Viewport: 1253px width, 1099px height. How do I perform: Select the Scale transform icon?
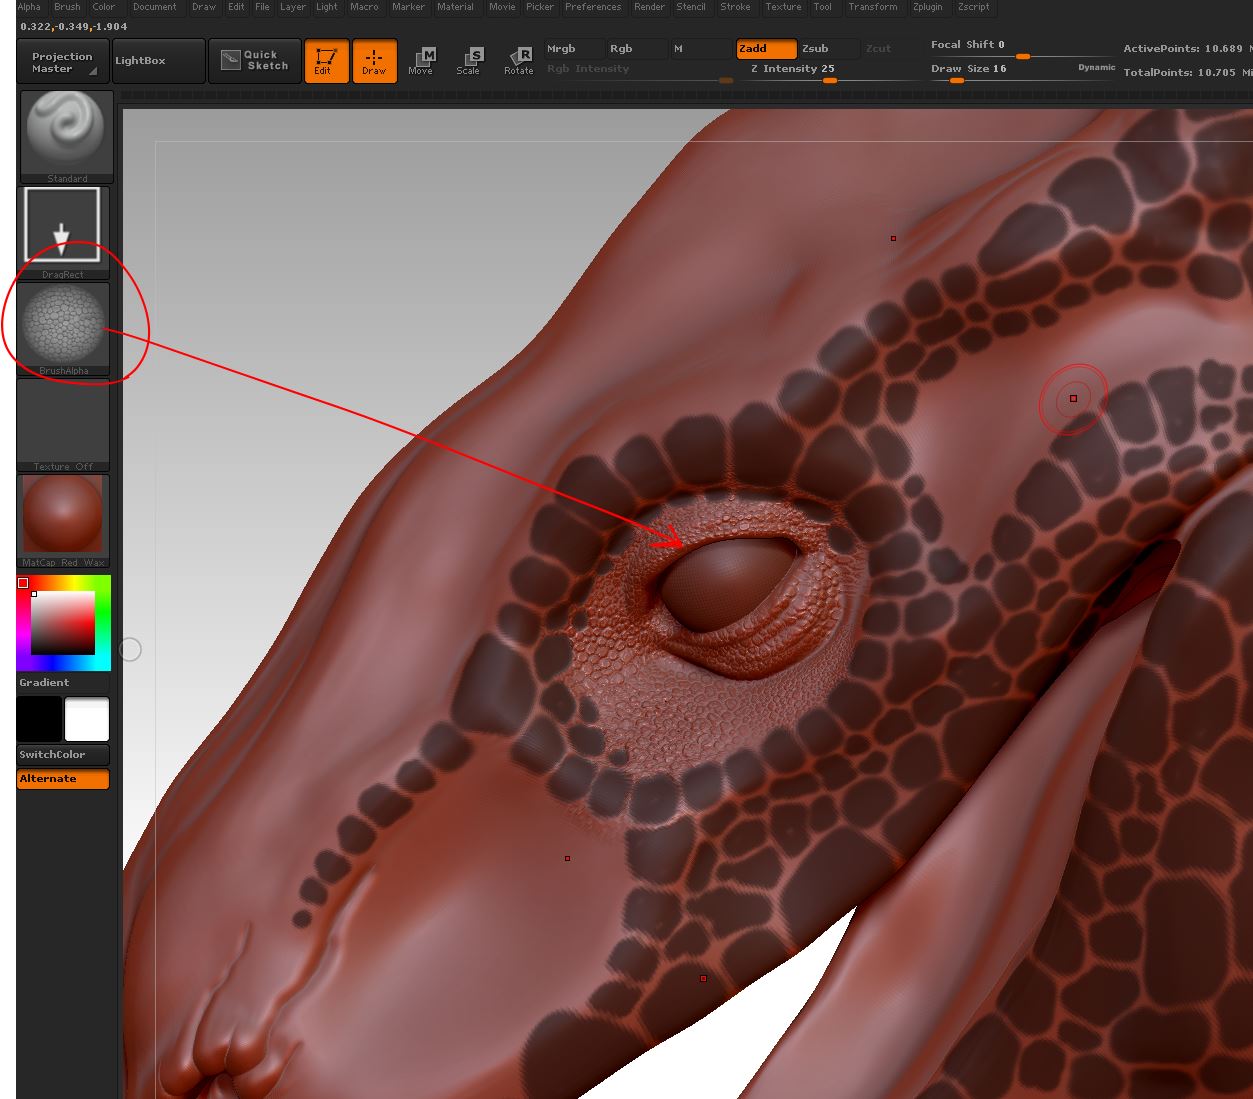click(x=469, y=61)
